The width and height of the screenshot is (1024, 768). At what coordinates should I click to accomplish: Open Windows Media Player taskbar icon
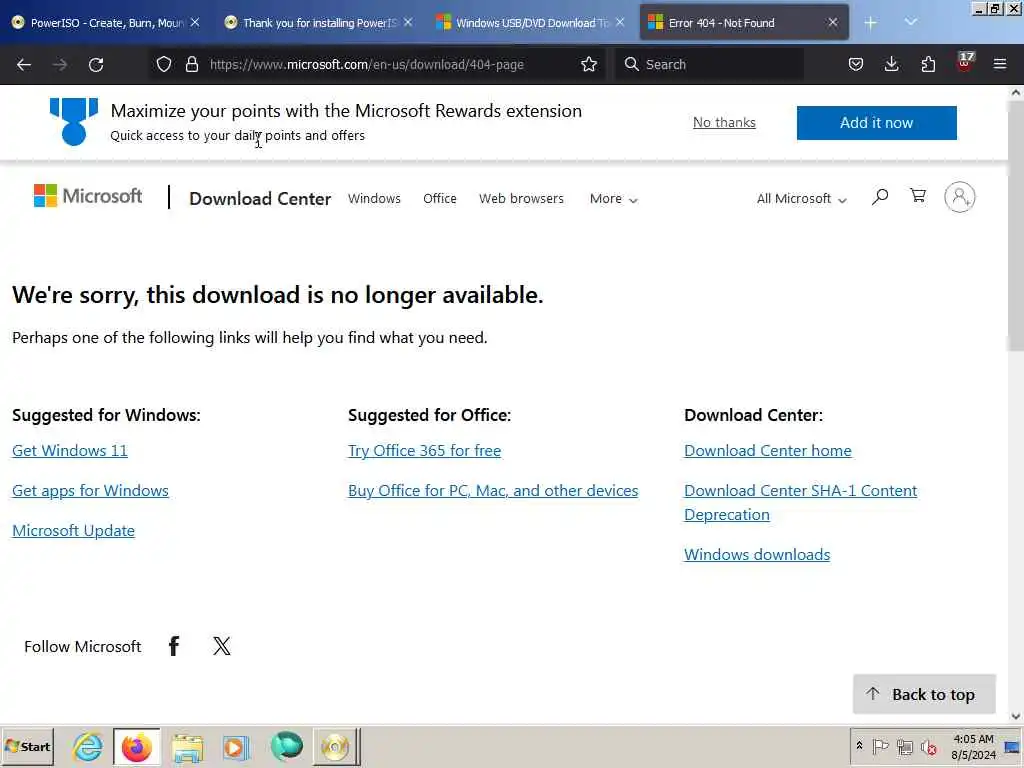tap(236, 746)
